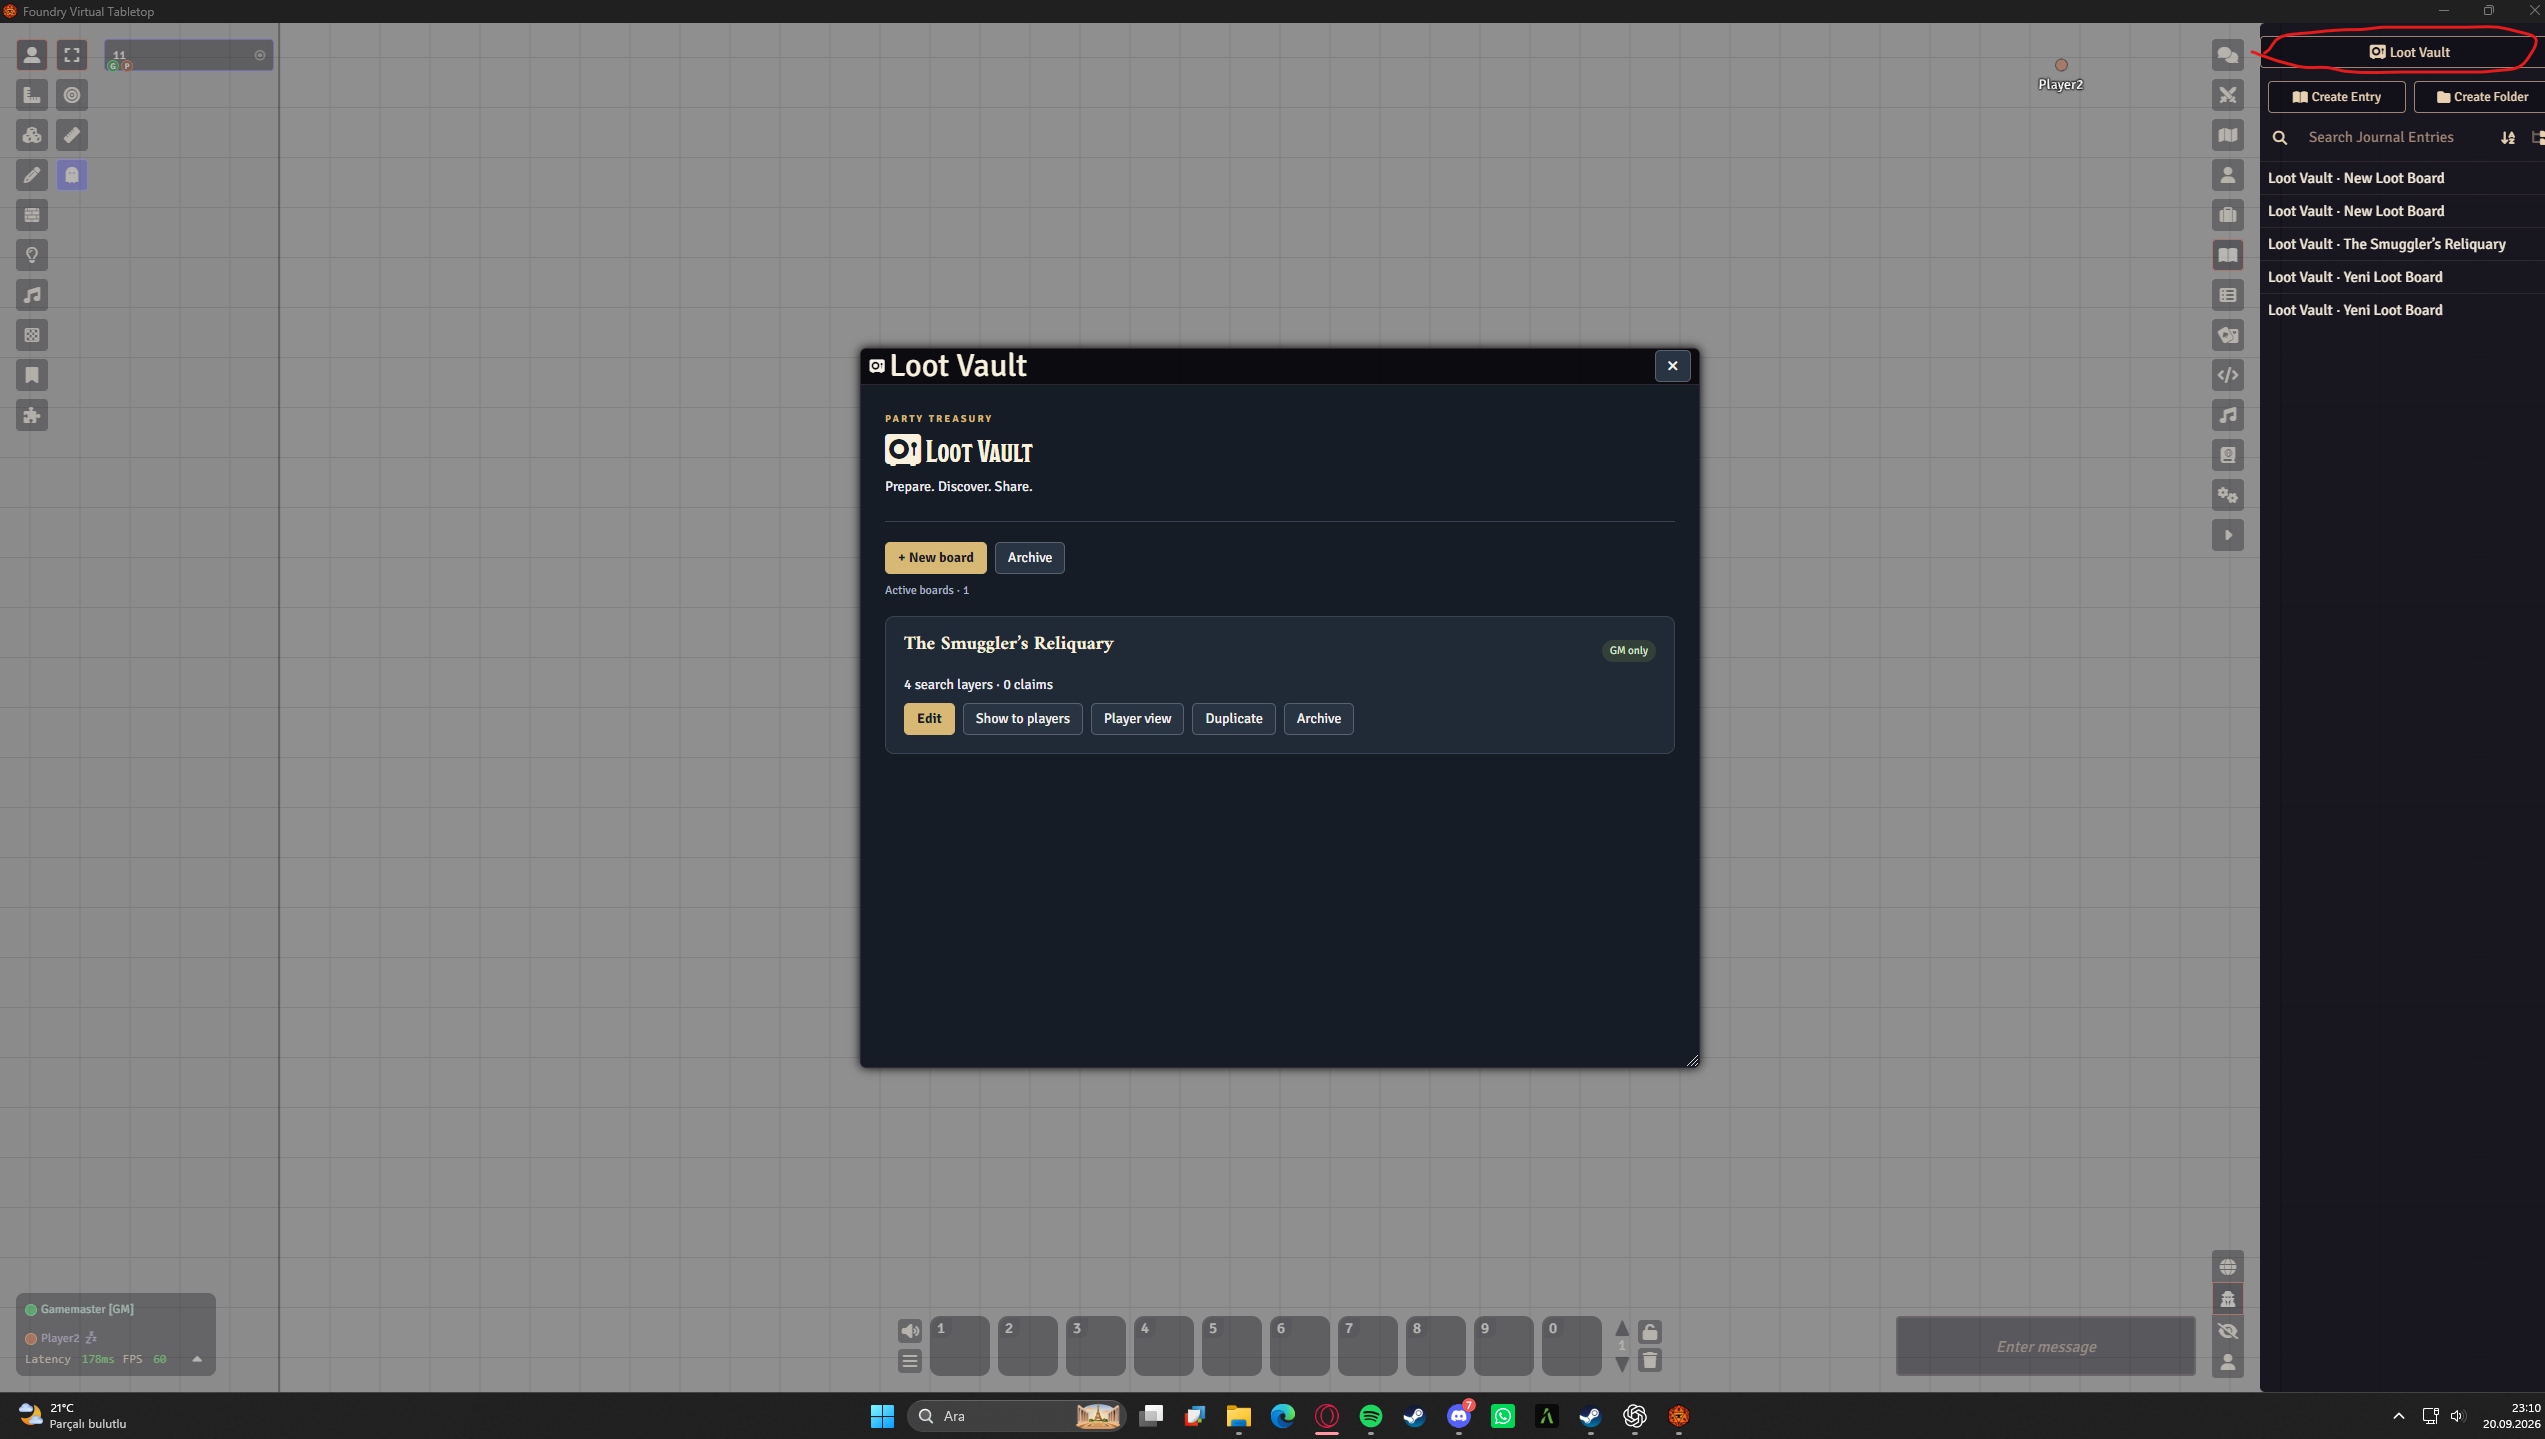The width and height of the screenshot is (2545, 1439).
Task: Open Loot Vault · The Smuggler's Reliquary entry
Action: [2386, 244]
